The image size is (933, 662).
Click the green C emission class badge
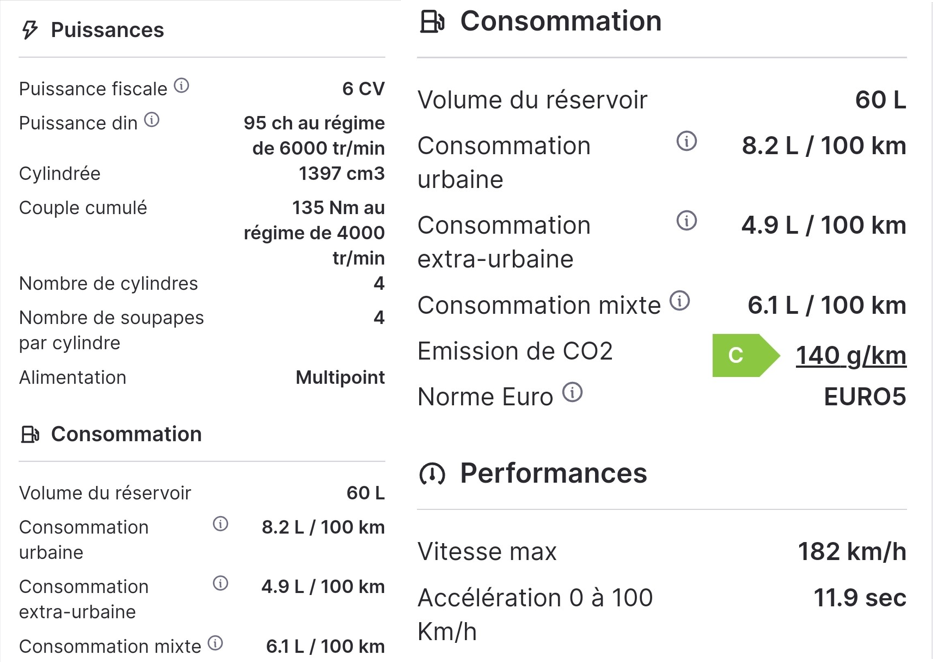746,356
